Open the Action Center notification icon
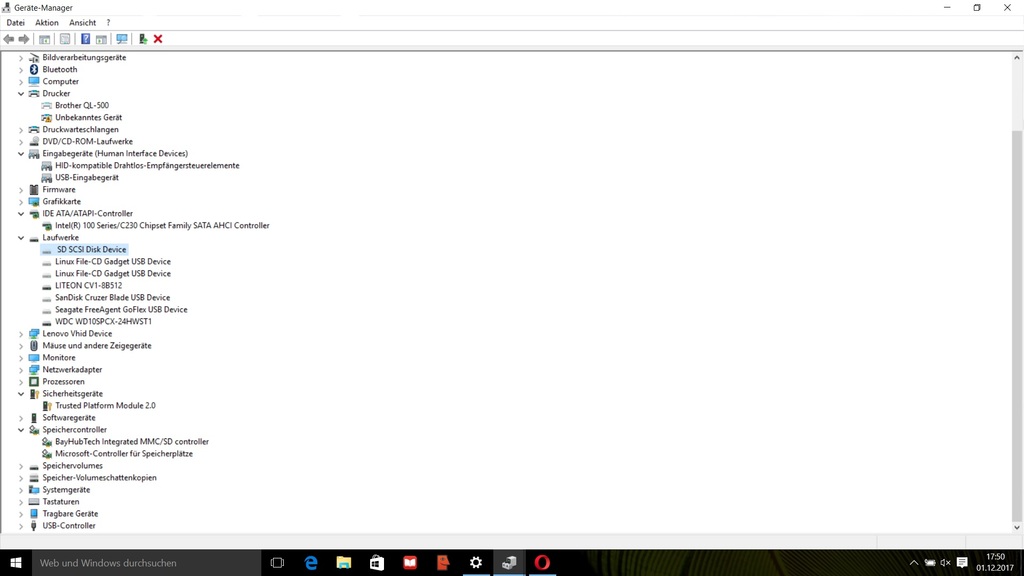1024x576 pixels. 962,562
